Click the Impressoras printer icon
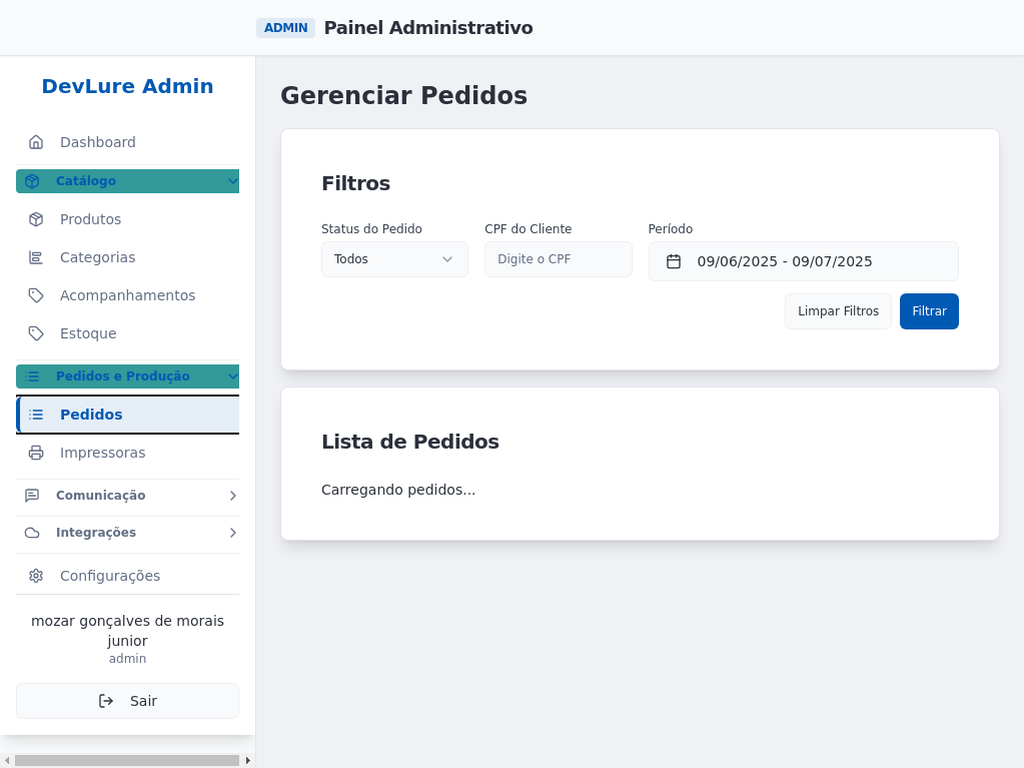 [x=36, y=452]
